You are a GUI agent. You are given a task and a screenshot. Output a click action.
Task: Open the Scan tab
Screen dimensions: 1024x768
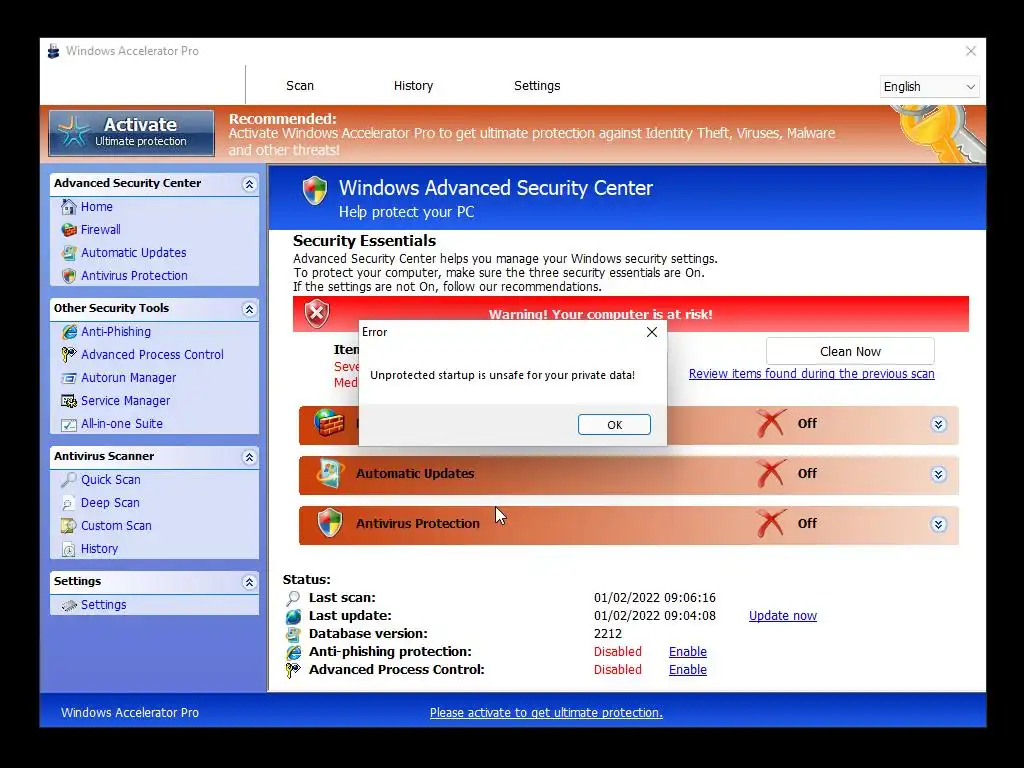click(x=300, y=86)
